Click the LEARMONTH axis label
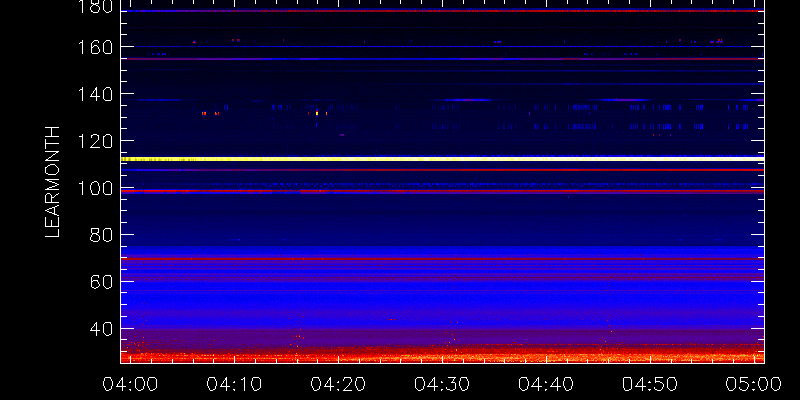Screen dimensions: 800x400 [x=53, y=182]
